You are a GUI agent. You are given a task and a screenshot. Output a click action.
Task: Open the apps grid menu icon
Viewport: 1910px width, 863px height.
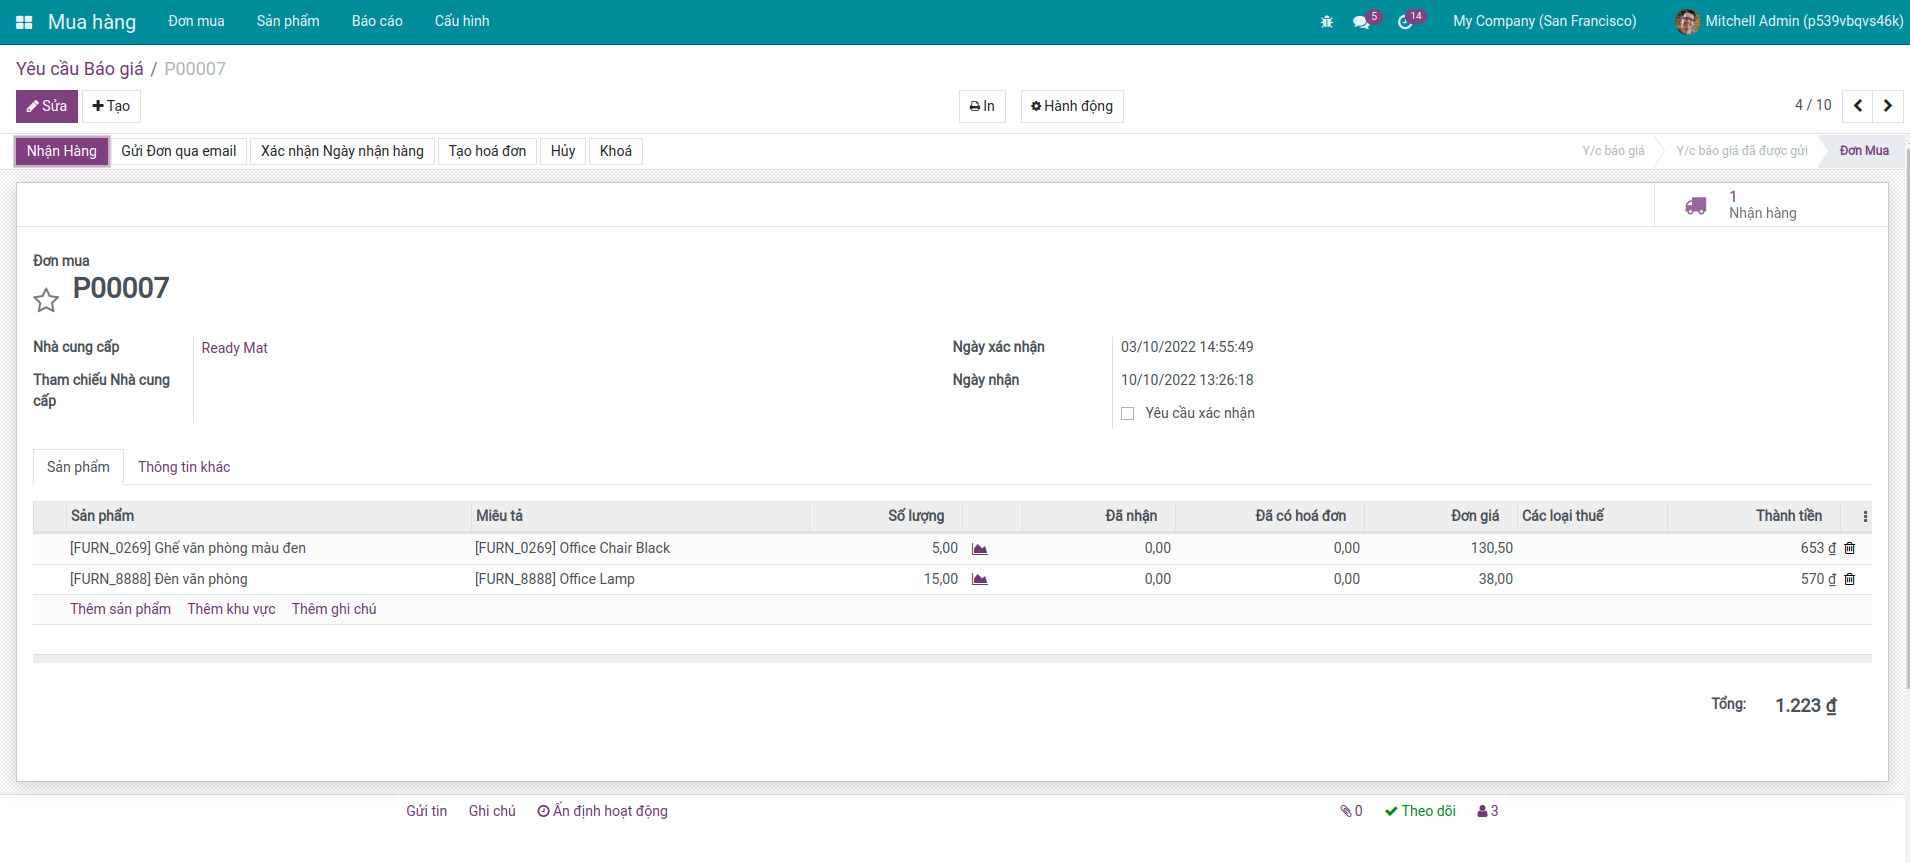24,22
